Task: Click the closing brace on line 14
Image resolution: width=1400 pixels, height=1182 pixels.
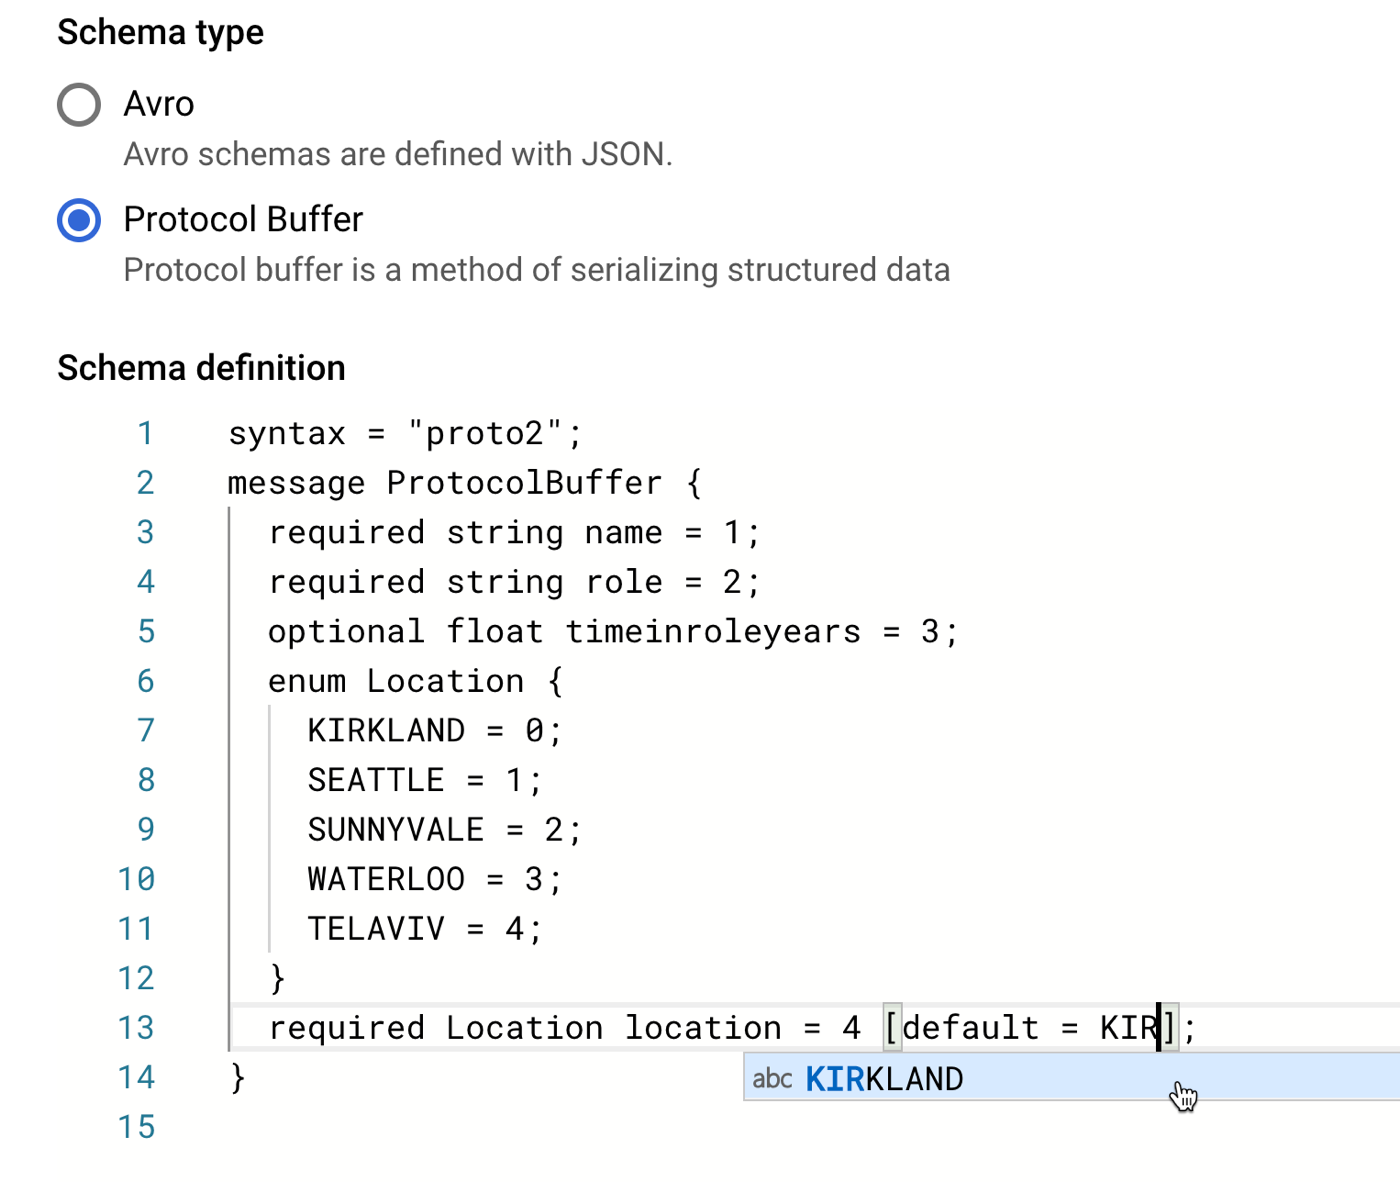Action: point(238,1077)
